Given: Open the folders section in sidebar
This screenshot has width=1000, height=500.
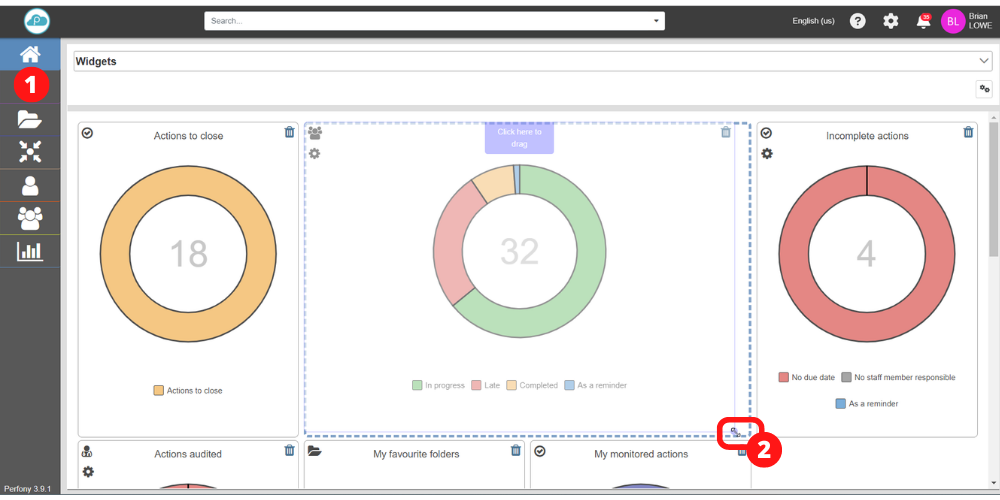Looking at the screenshot, I should 30,120.
